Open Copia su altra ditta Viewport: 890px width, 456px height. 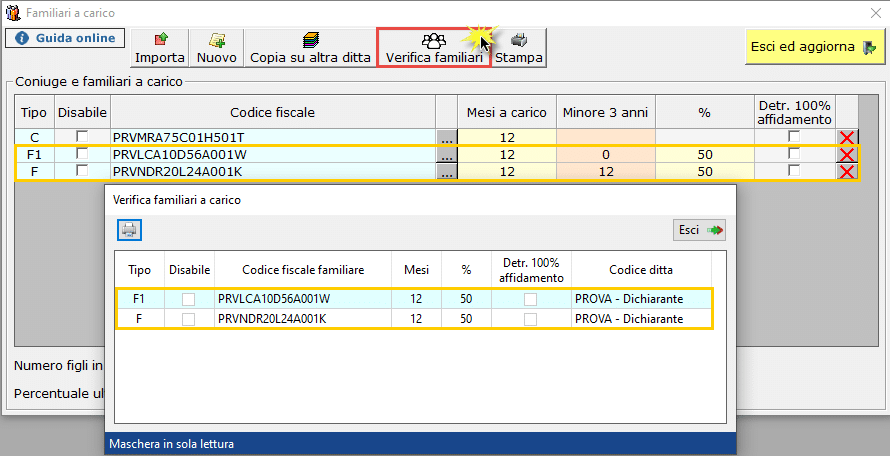[310, 48]
